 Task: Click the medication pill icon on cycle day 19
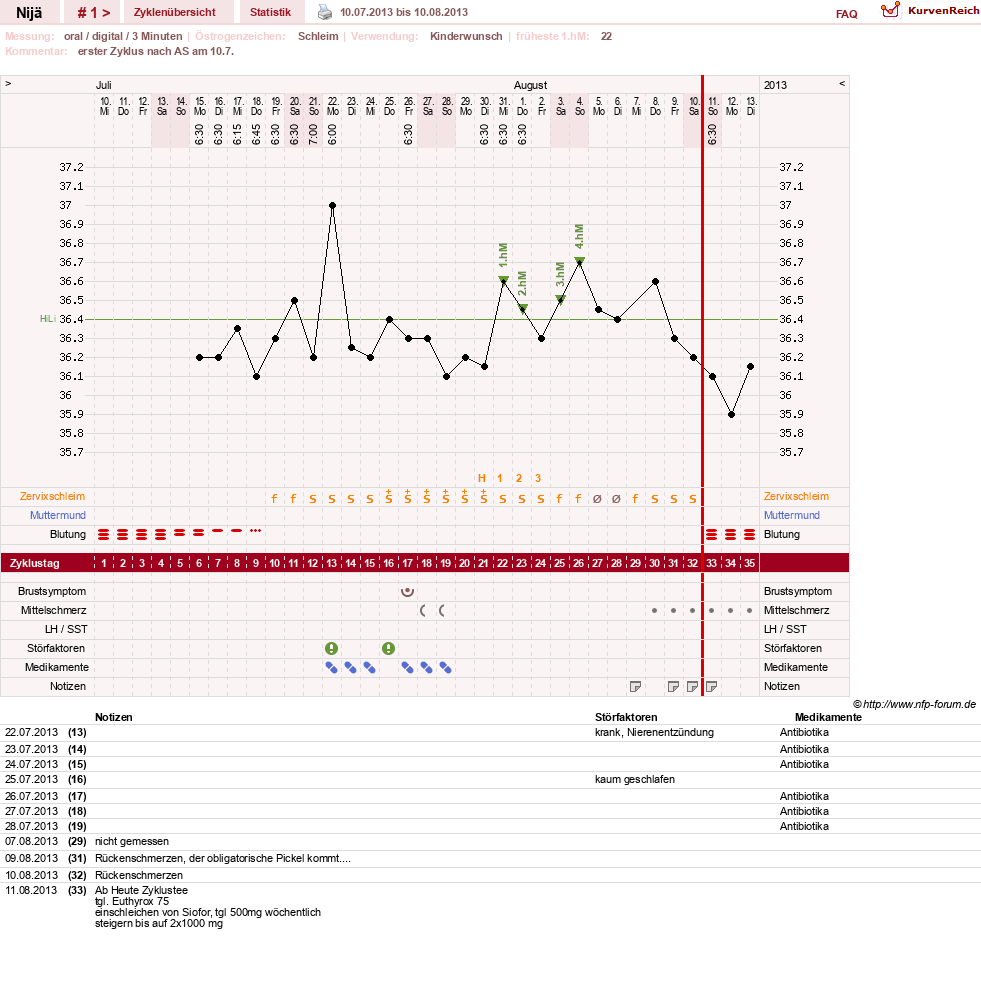pos(446,668)
